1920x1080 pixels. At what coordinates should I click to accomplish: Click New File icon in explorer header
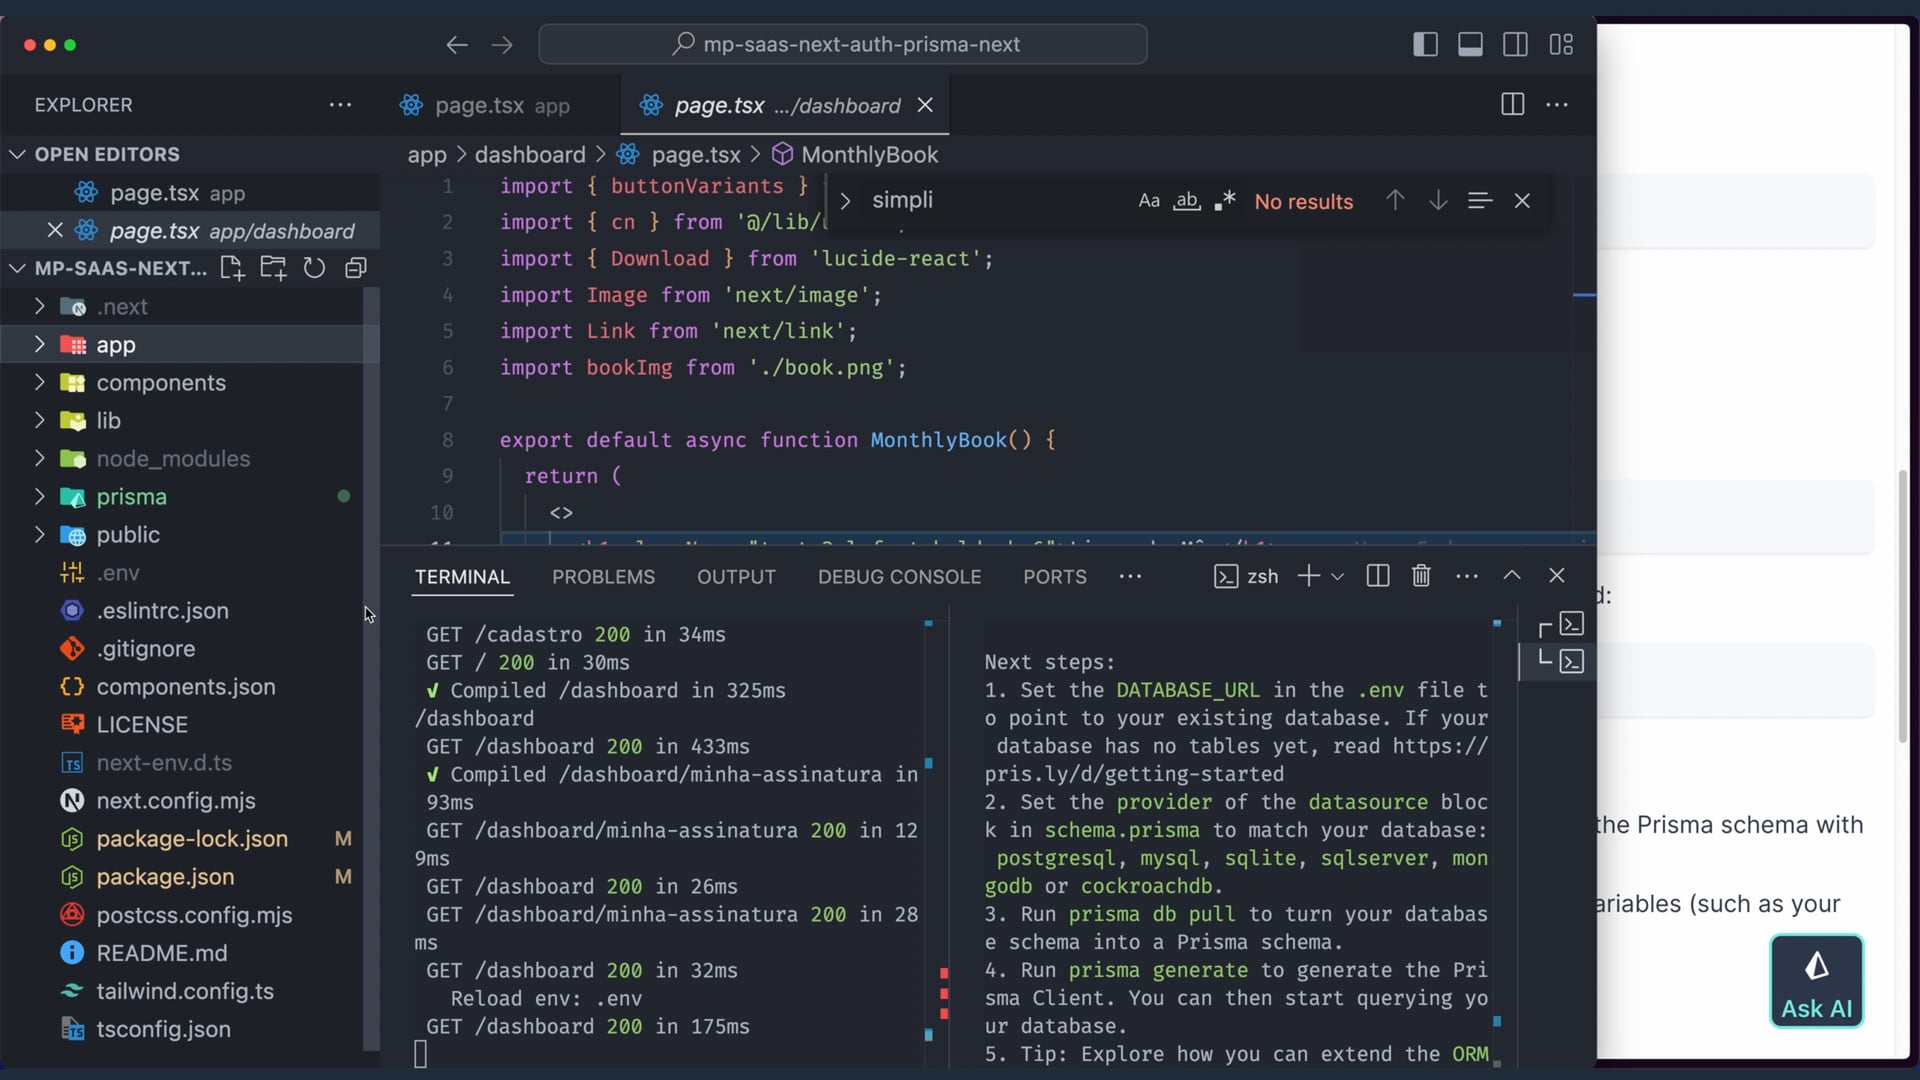(x=232, y=268)
